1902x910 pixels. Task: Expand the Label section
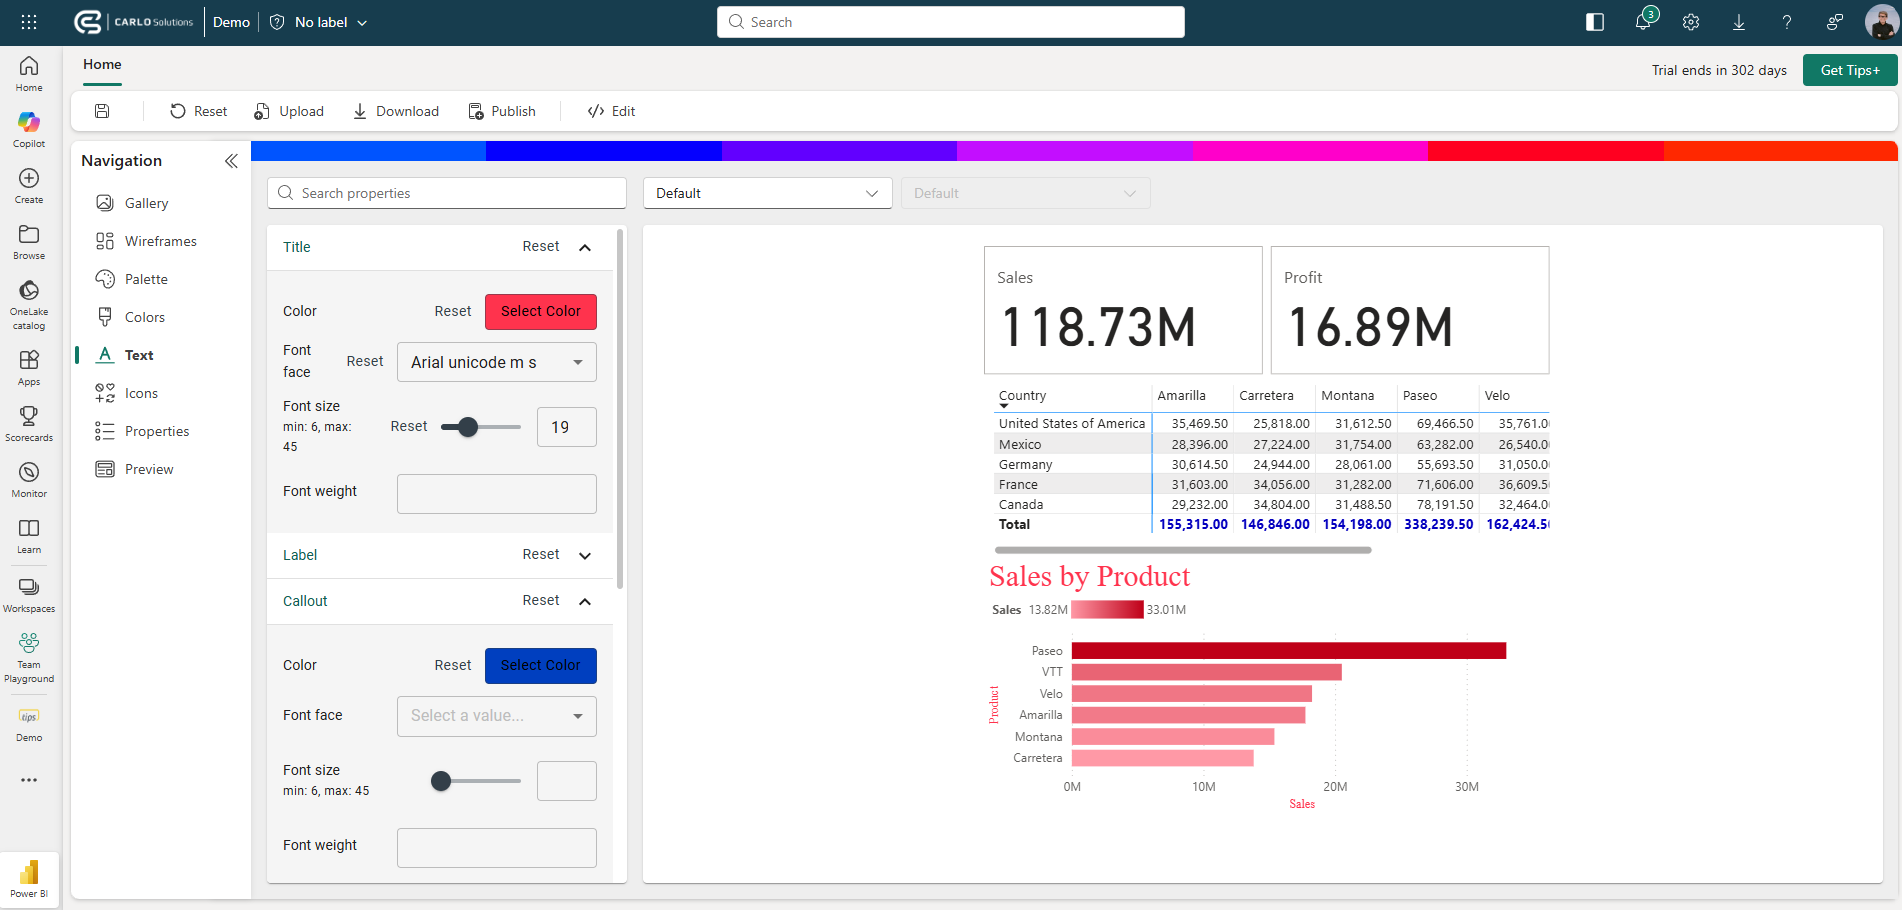click(x=585, y=555)
